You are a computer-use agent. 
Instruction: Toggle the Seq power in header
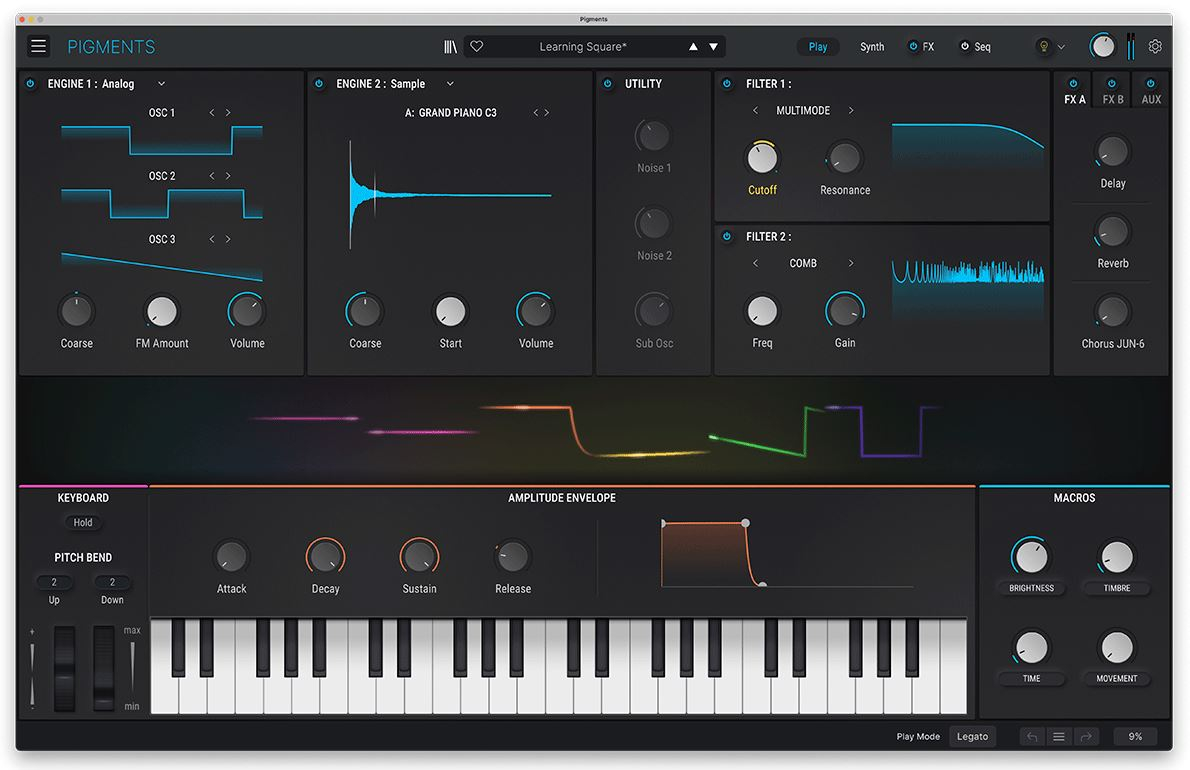(965, 46)
